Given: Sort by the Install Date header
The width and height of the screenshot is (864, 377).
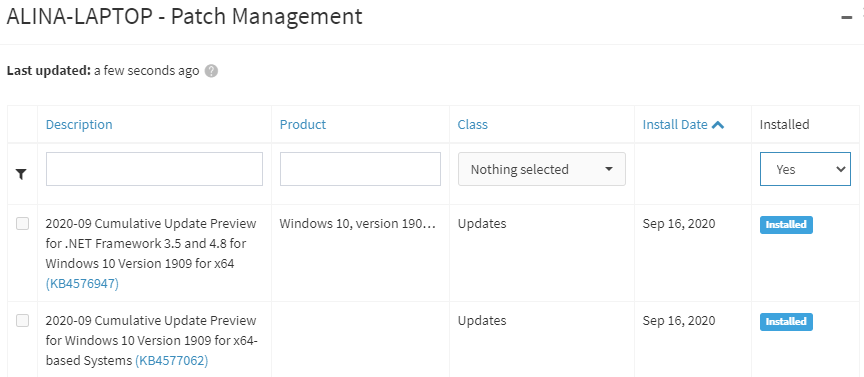Looking at the screenshot, I should pyautogui.click(x=675, y=125).
